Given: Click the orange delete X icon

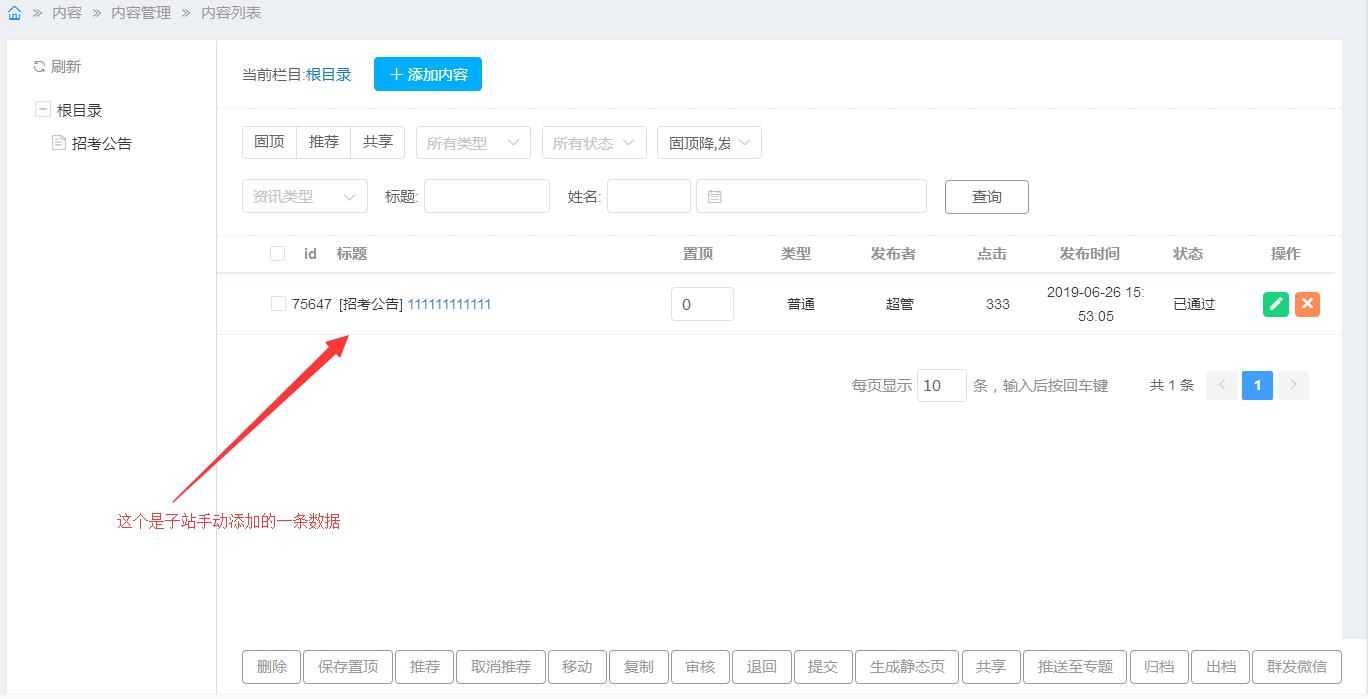Looking at the screenshot, I should 1307,304.
